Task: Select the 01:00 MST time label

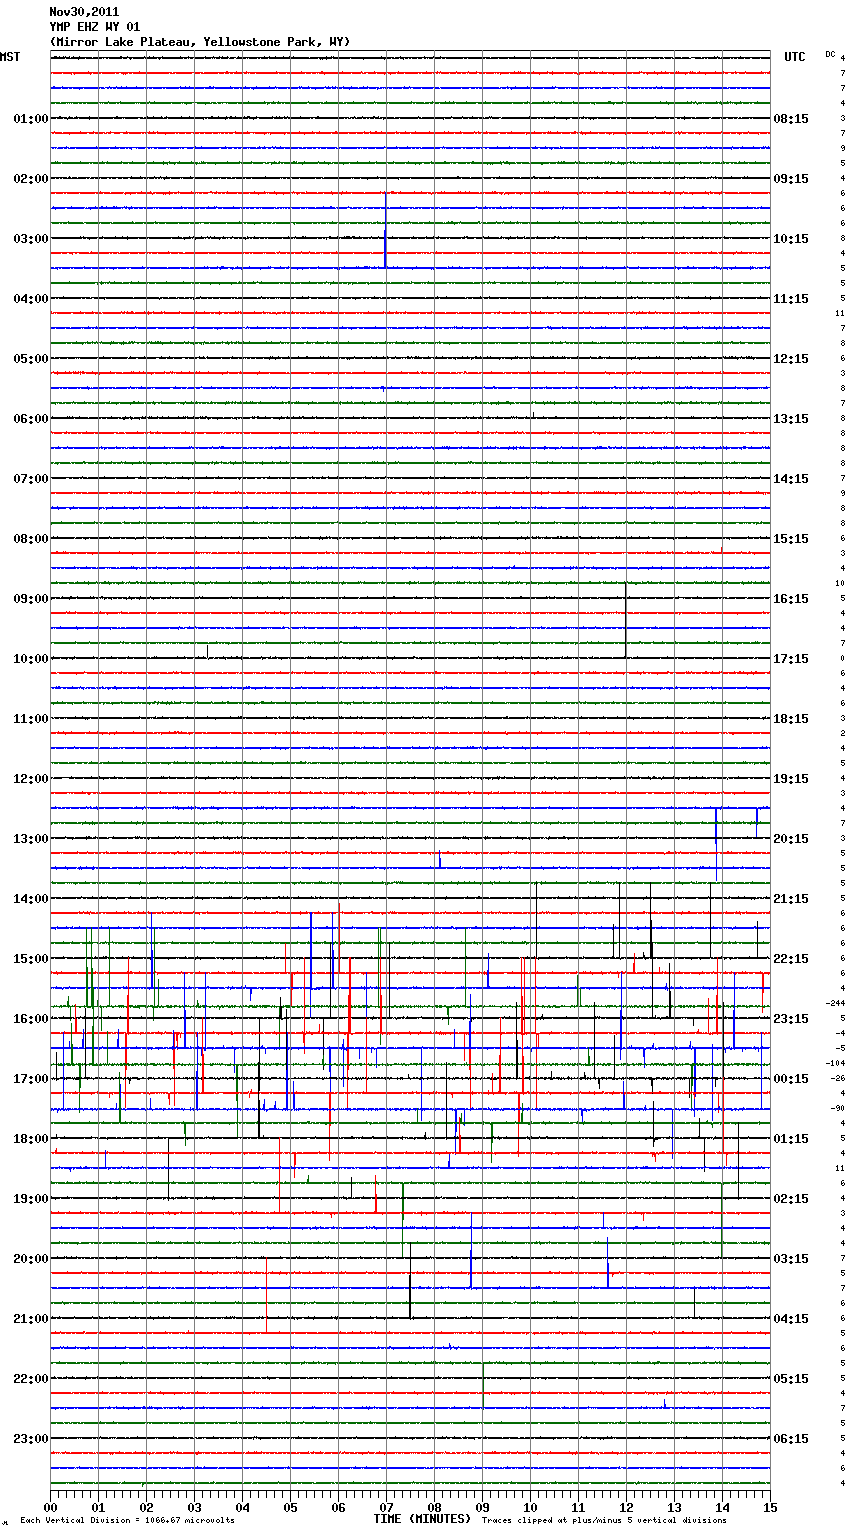Action: pyautogui.click(x=30, y=119)
